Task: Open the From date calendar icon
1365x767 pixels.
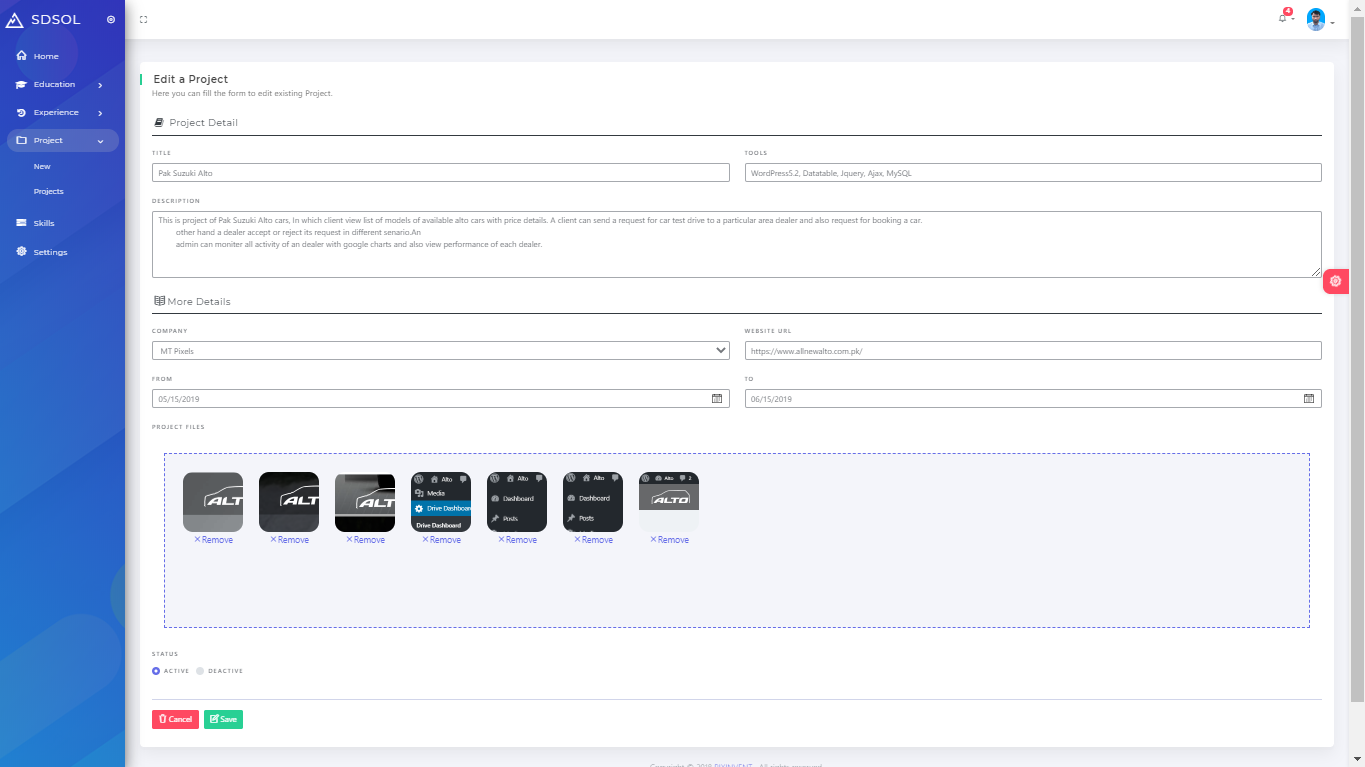Action: 717,399
